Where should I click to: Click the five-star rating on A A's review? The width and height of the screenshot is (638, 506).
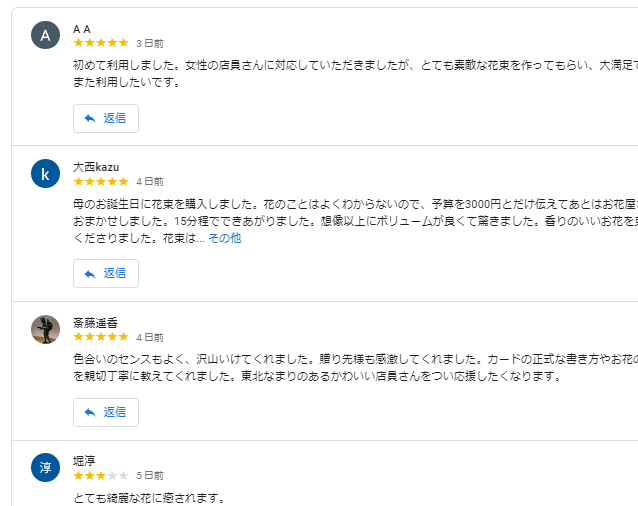tap(101, 43)
